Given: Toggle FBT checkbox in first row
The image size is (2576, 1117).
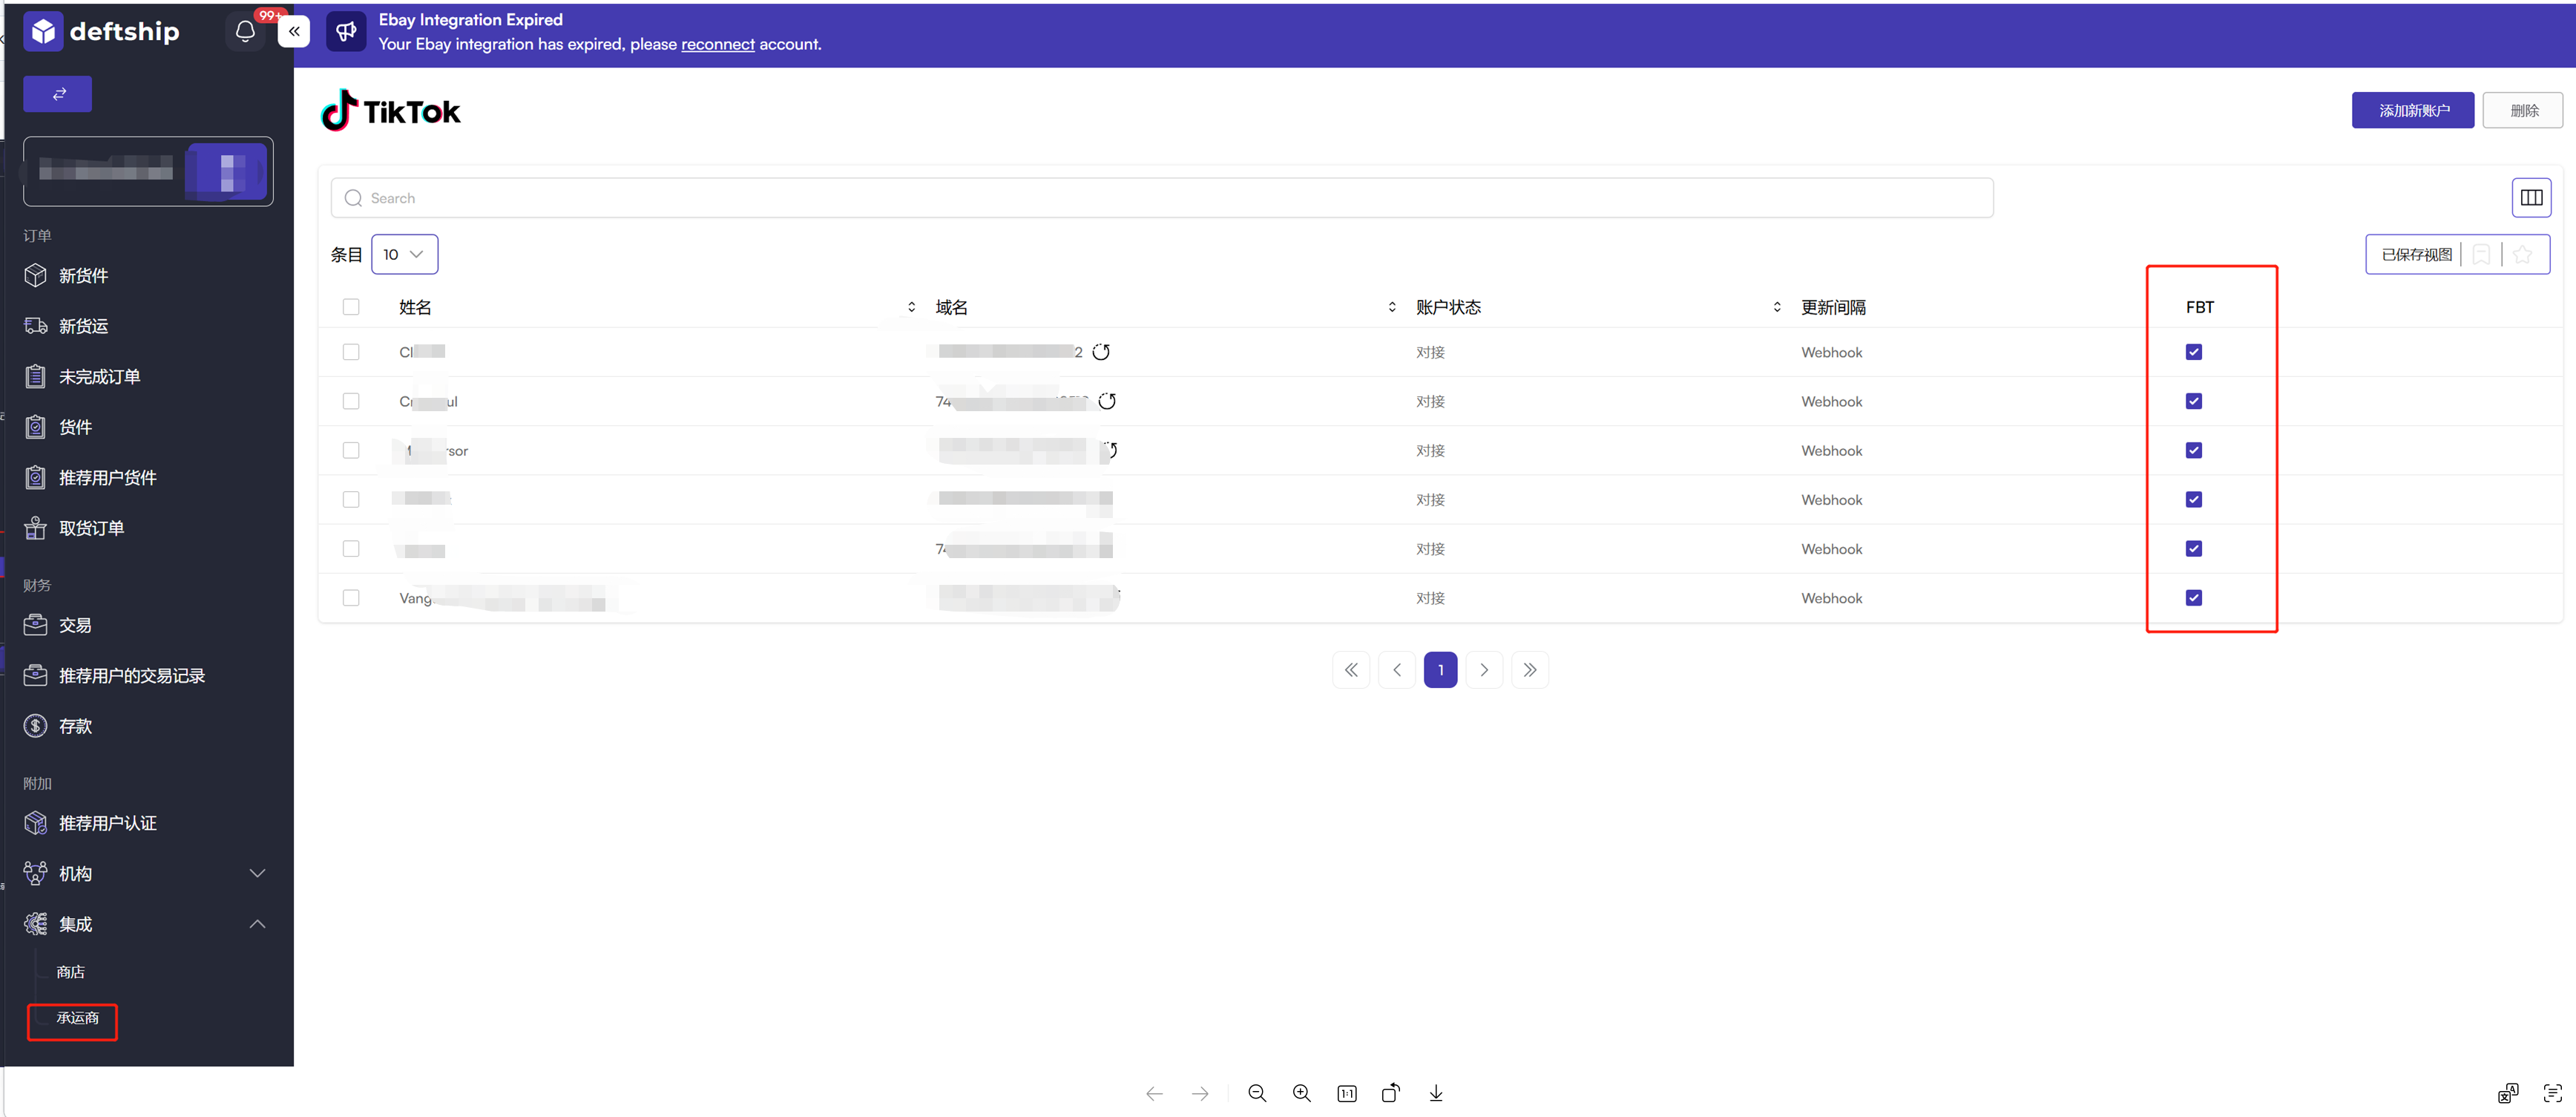Looking at the screenshot, I should (x=2194, y=352).
